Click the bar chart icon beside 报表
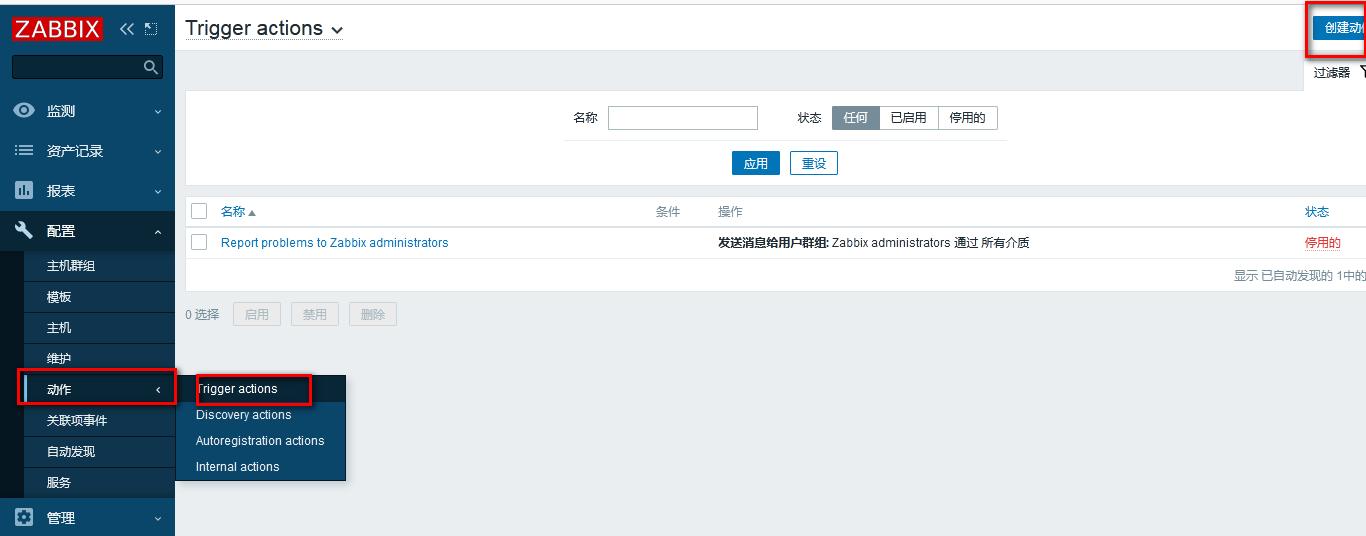This screenshot has height=536, width=1366. [x=24, y=190]
